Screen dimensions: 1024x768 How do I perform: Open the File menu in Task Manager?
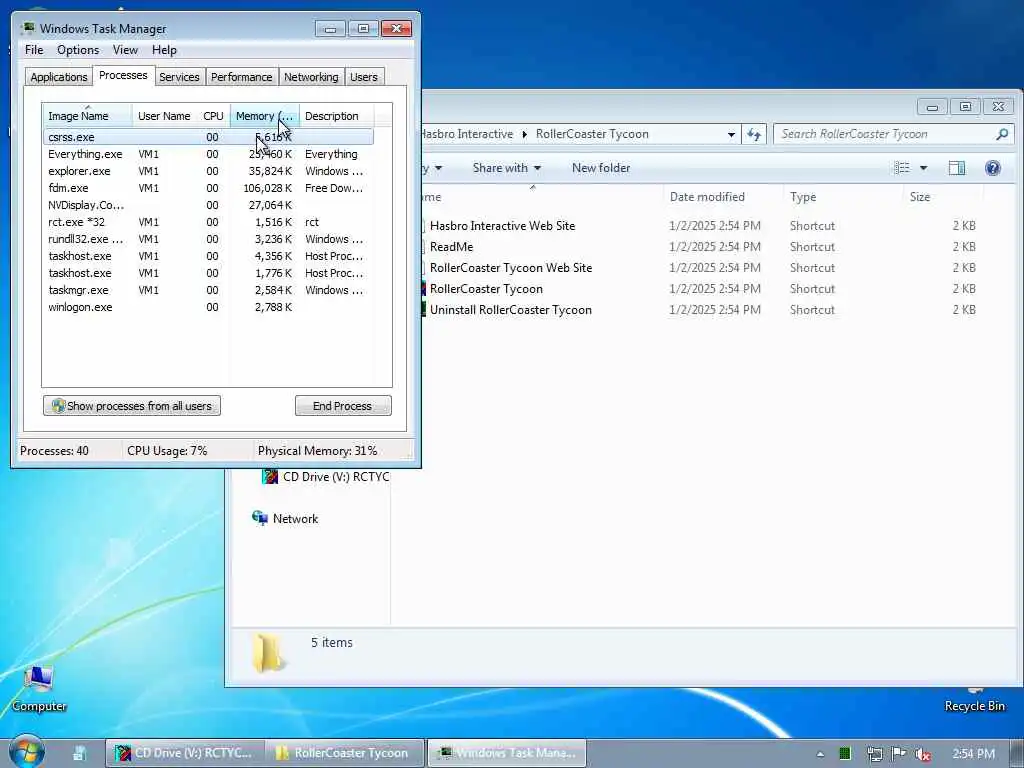click(34, 50)
